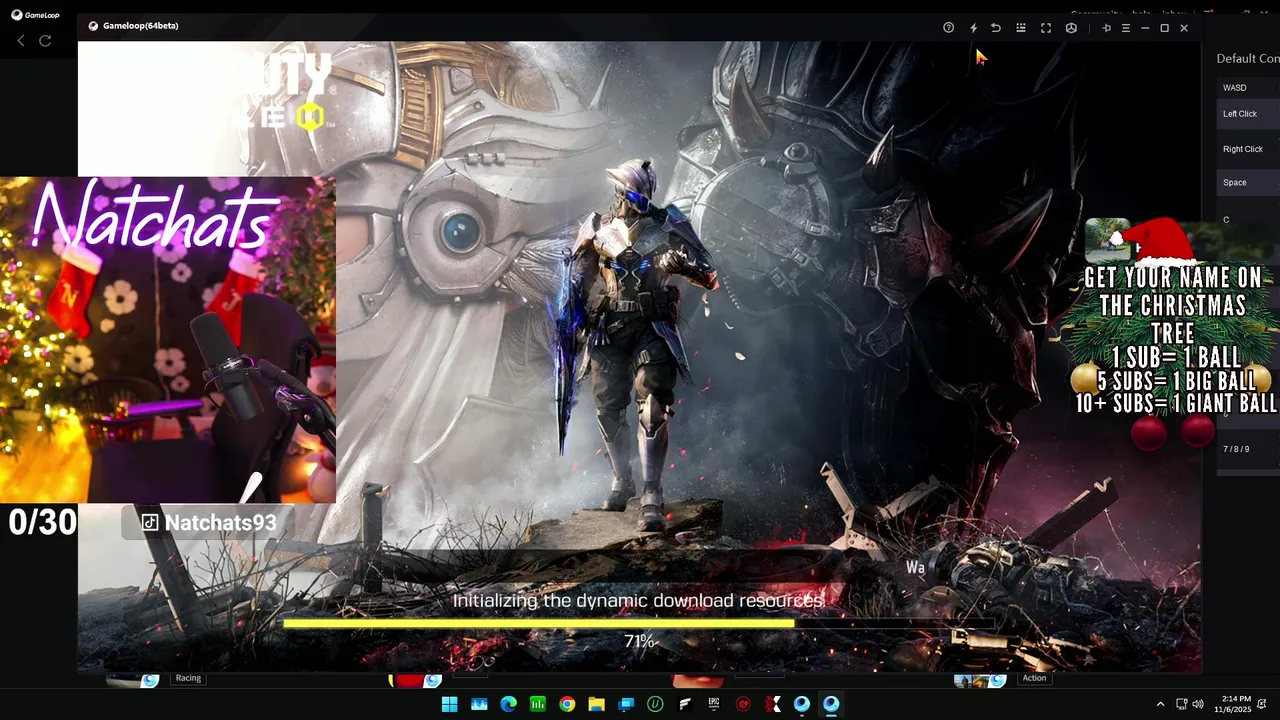Open the landscape photo widget icon in taskbar
Screen dimensions: 1280x720
479,704
